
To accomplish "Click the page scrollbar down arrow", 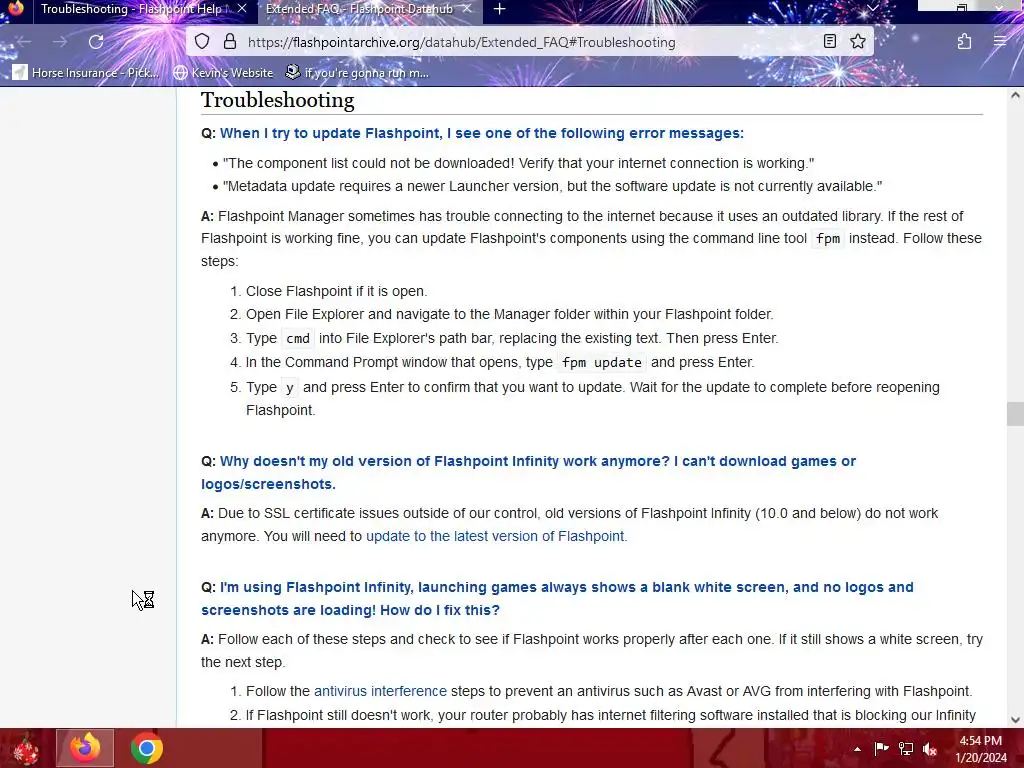I will tap(1015, 720).
